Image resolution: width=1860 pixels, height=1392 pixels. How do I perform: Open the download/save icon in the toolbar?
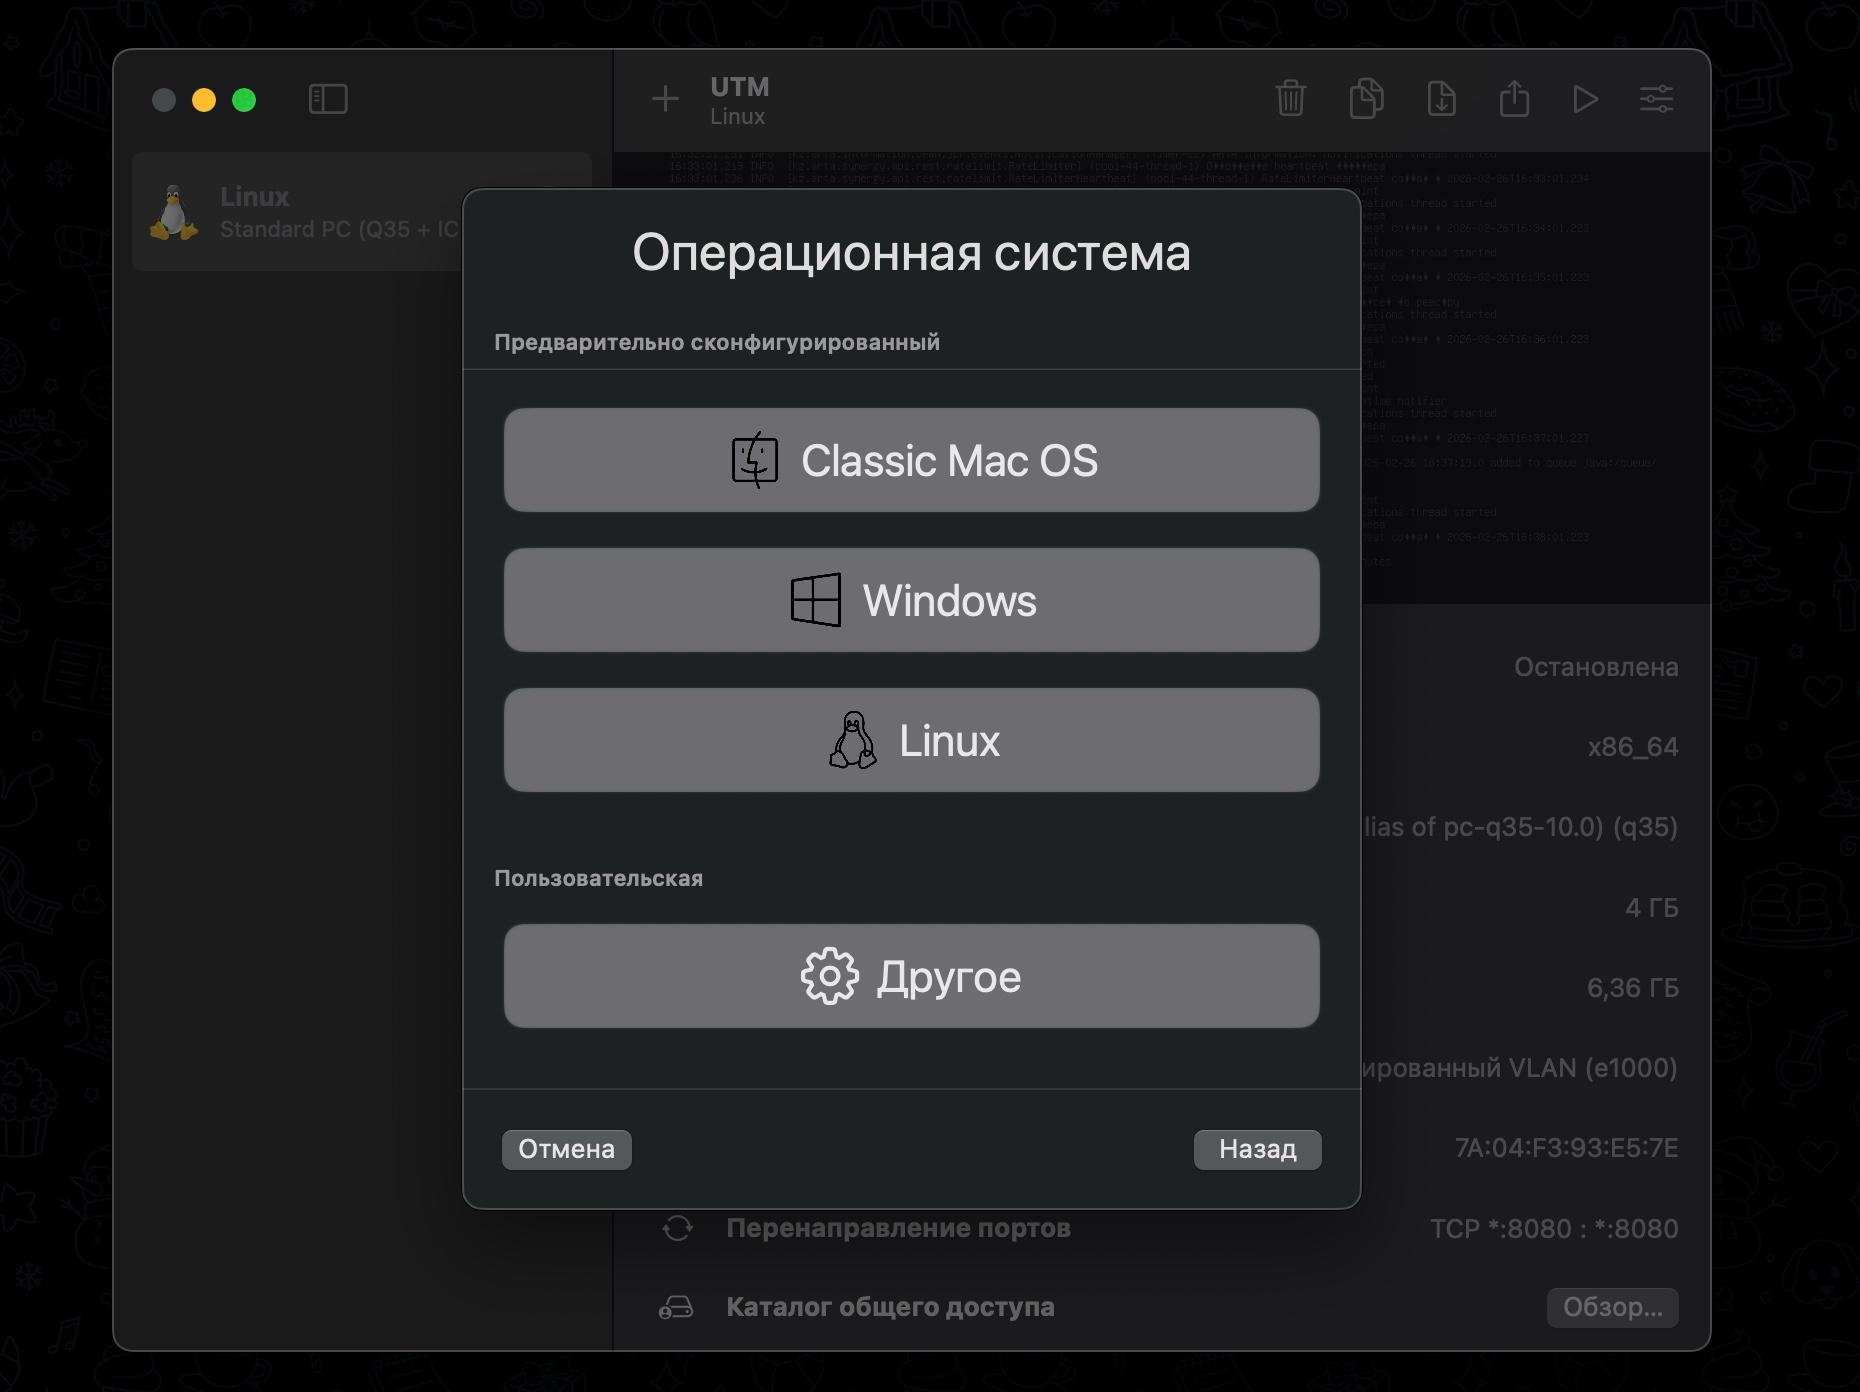click(x=1441, y=99)
